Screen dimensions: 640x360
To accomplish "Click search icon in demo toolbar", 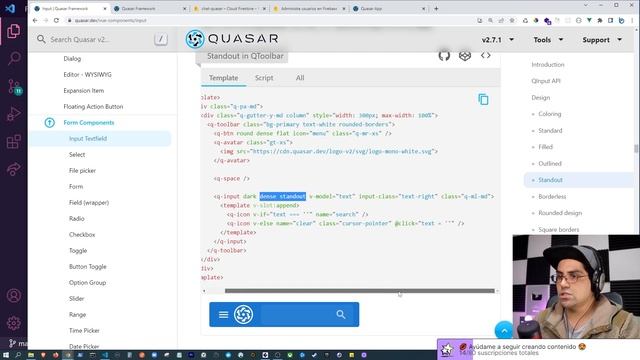I will [x=341, y=315].
